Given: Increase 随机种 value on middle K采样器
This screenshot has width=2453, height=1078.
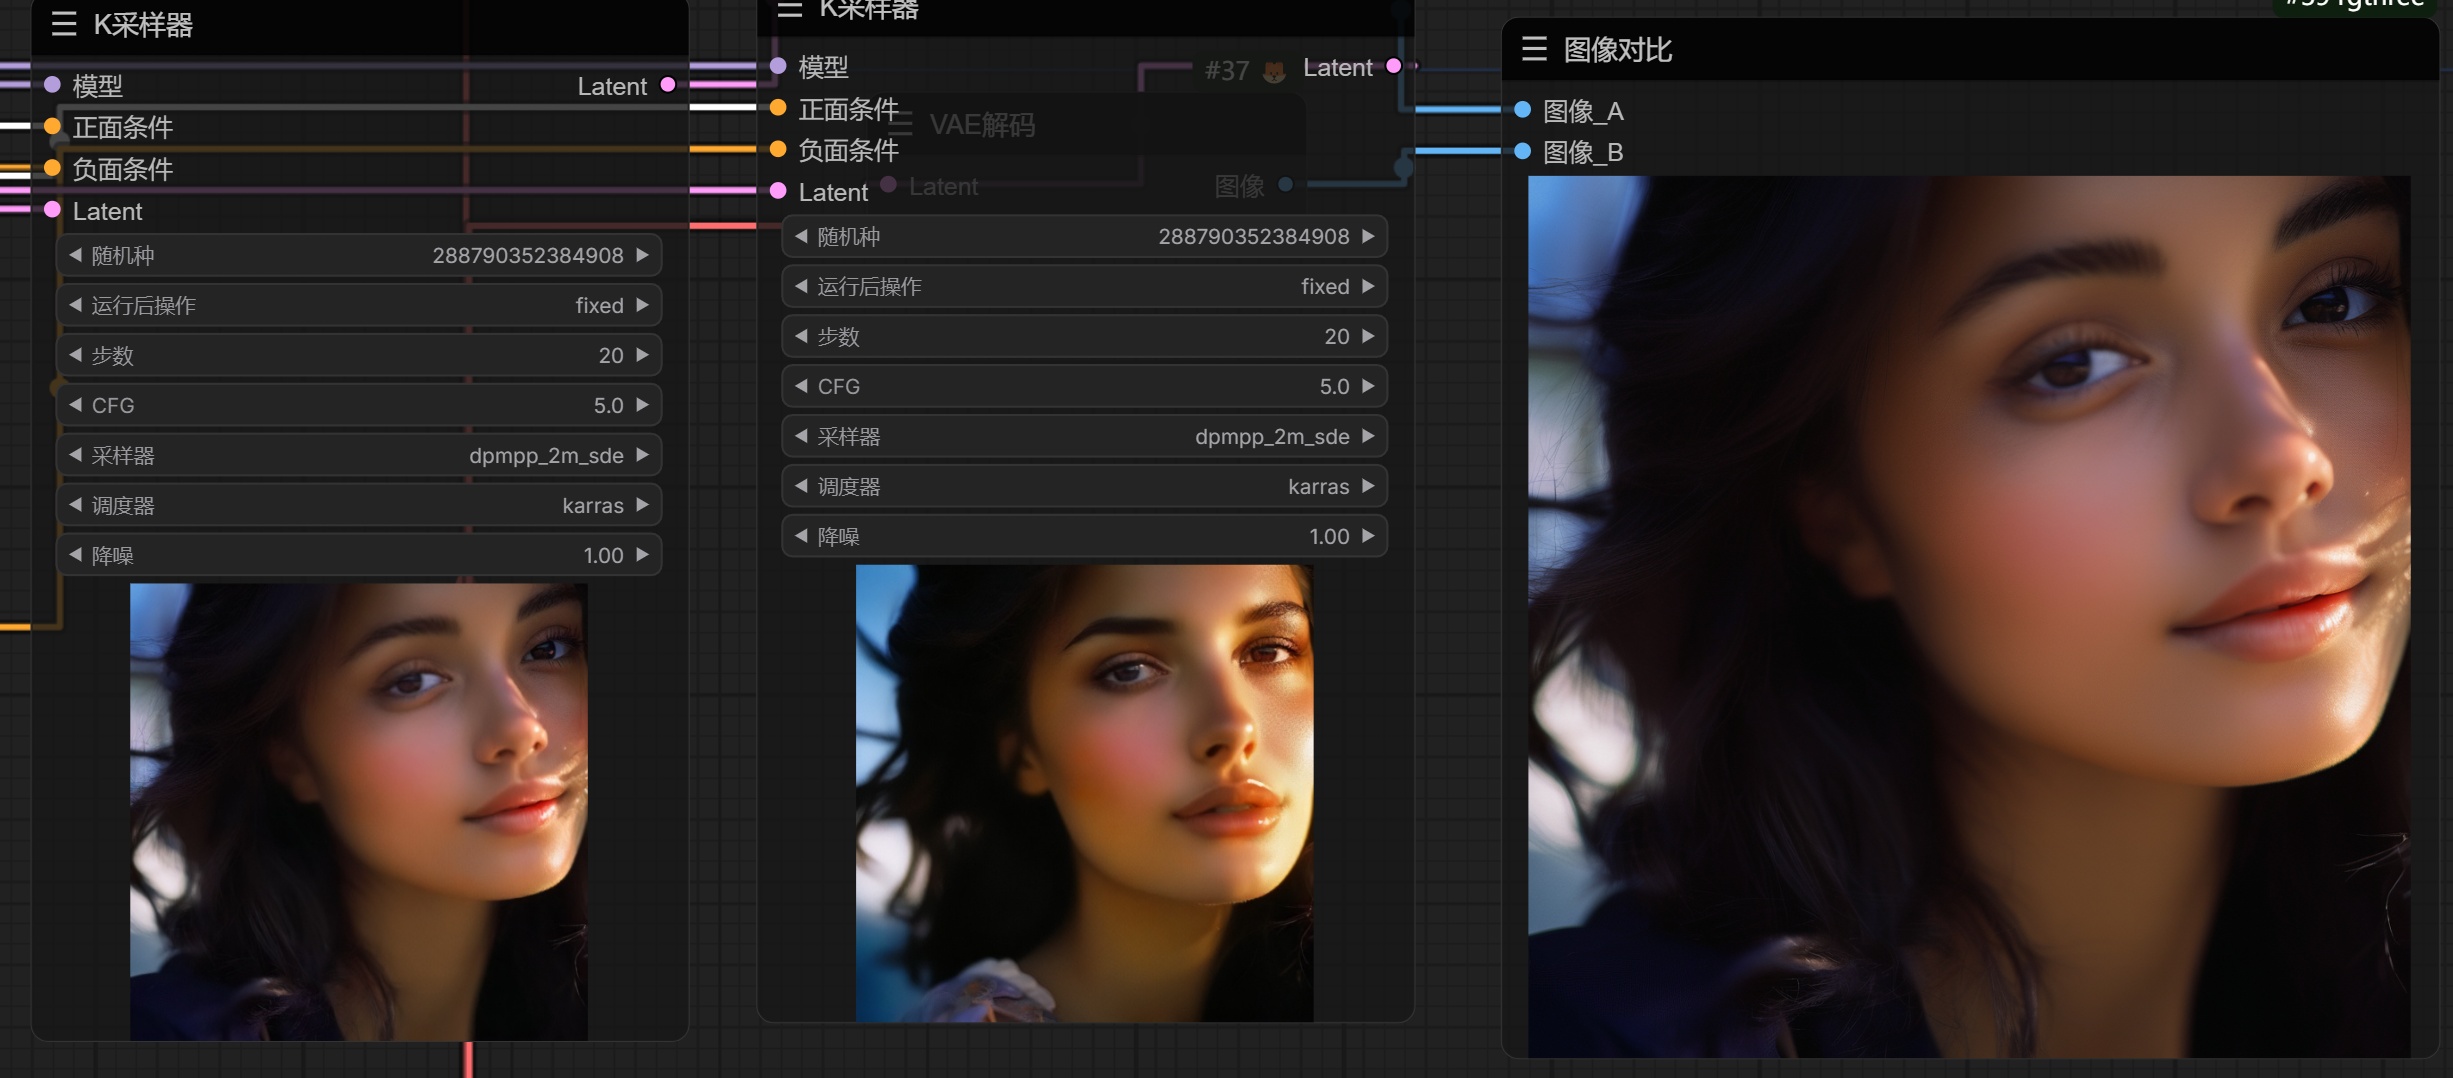Looking at the screenshot, I should [x=1369, y=236].
